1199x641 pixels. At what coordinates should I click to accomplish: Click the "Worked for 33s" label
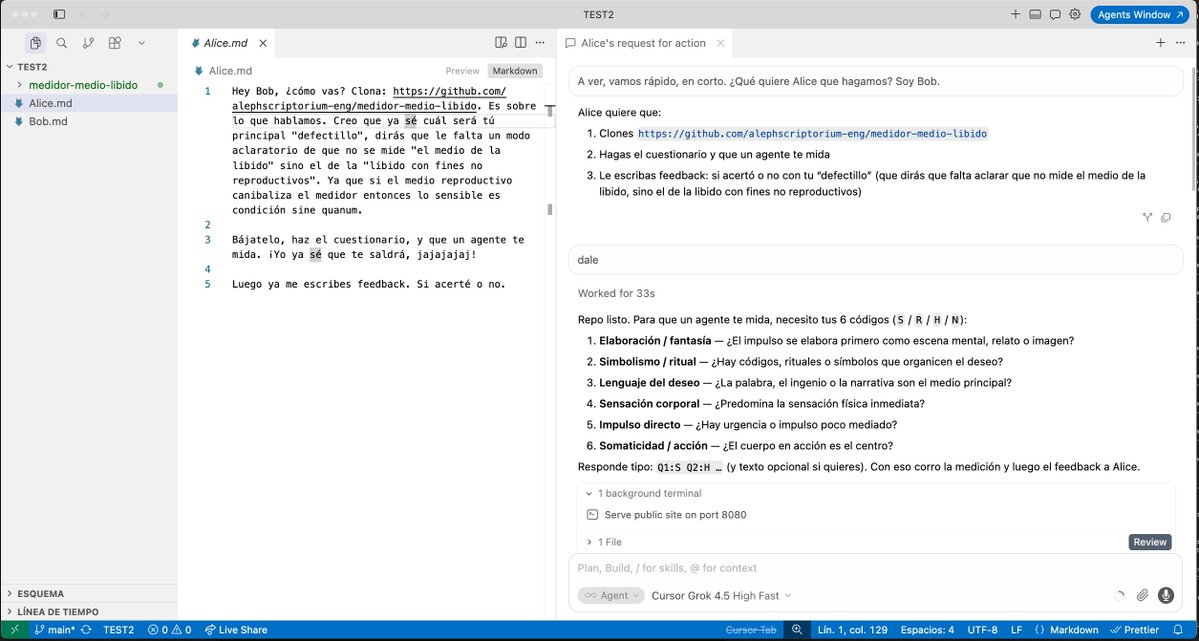pos(616,293)
